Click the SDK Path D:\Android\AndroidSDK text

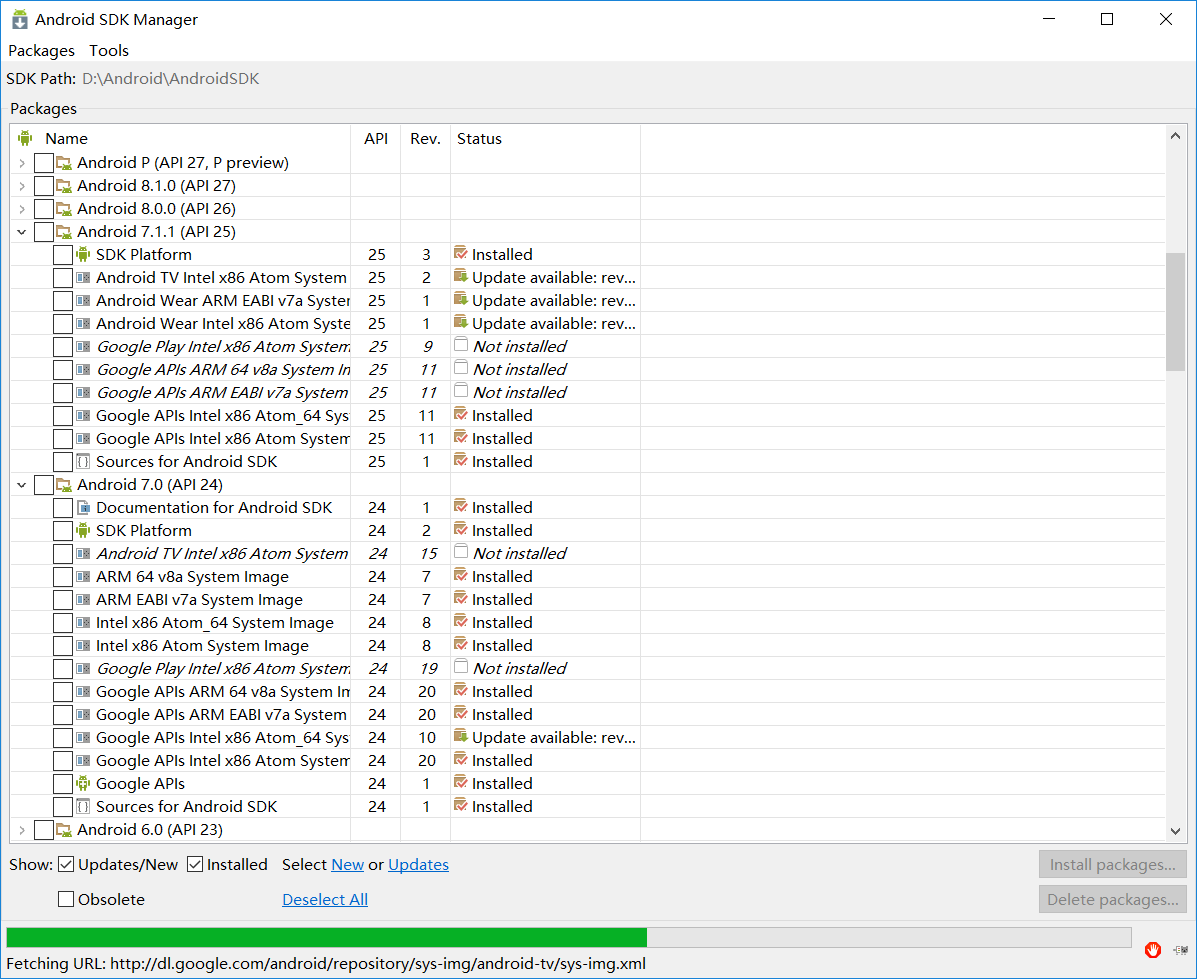pyautogui.click(x=171, y=79)
